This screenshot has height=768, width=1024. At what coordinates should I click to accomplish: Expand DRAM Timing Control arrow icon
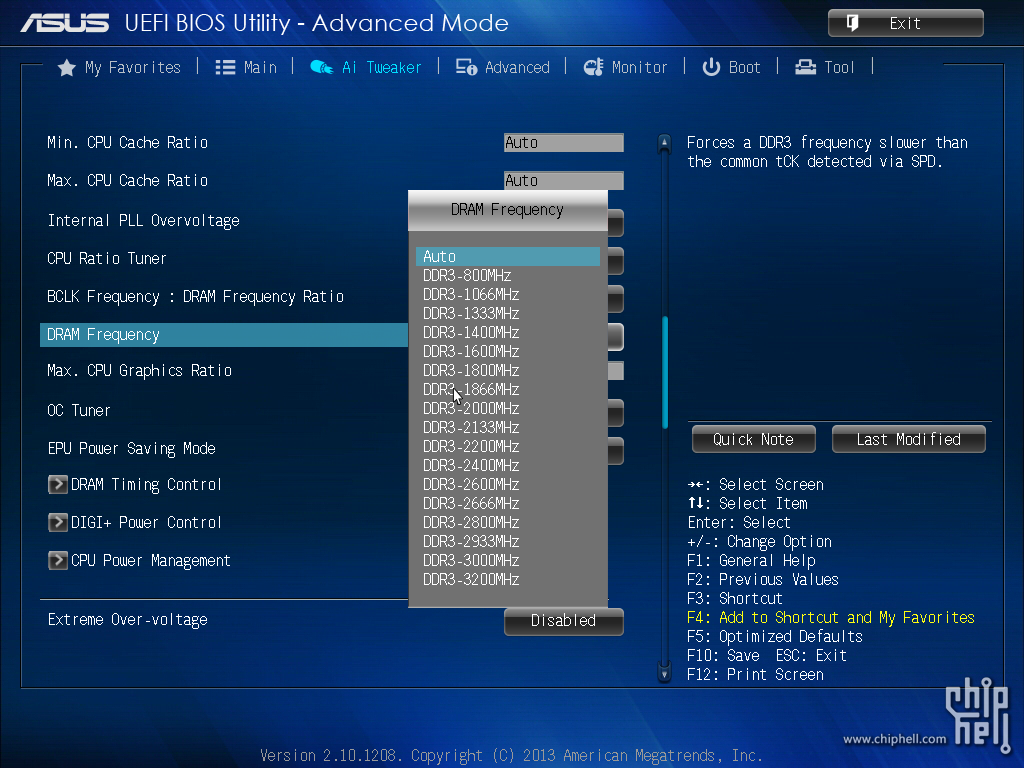57,485
